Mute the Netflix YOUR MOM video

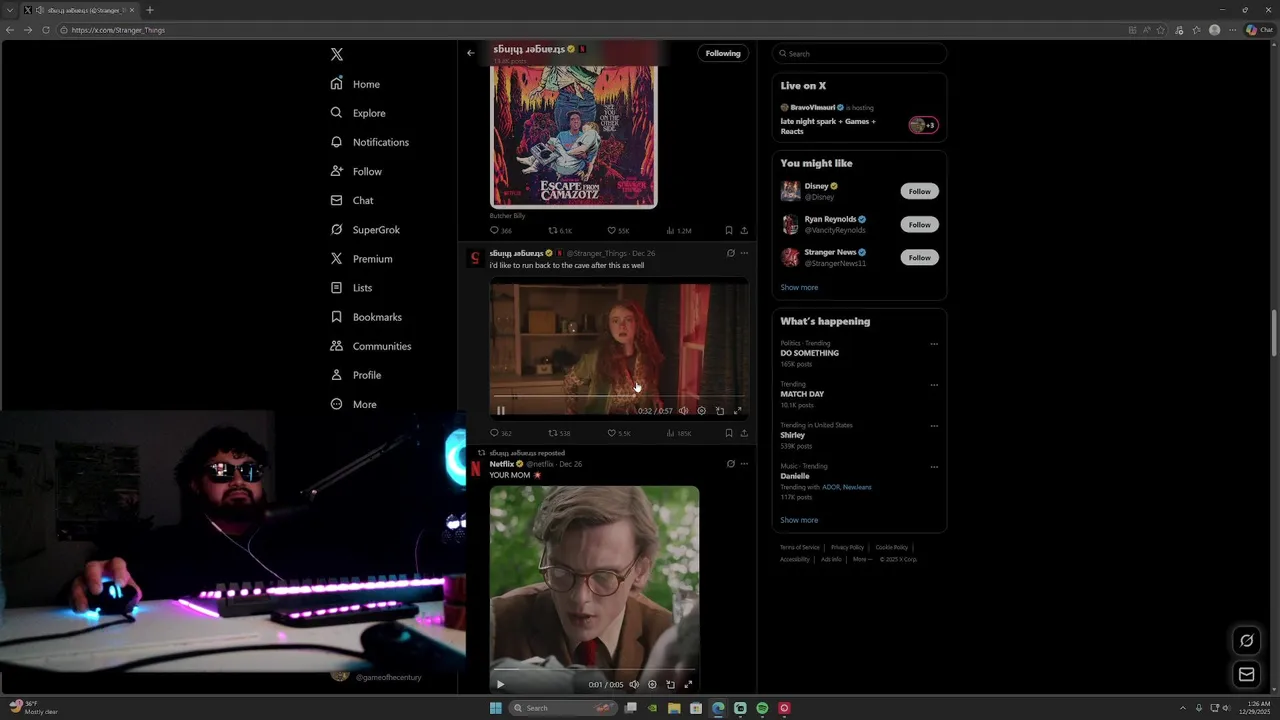click(x=634, y=684)
